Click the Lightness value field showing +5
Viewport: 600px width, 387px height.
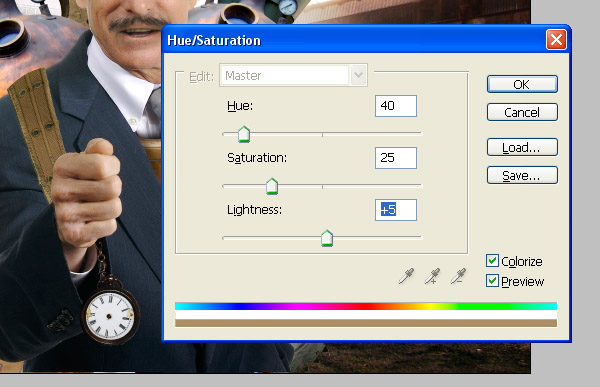[x=396, y=210]
